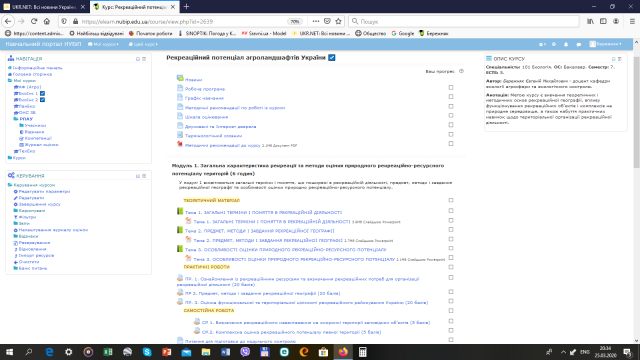Image resolution: width=640 pixels, height=360 pixels.
Task: Open the SINOPTIK bookmark
Action: point(207,33)
